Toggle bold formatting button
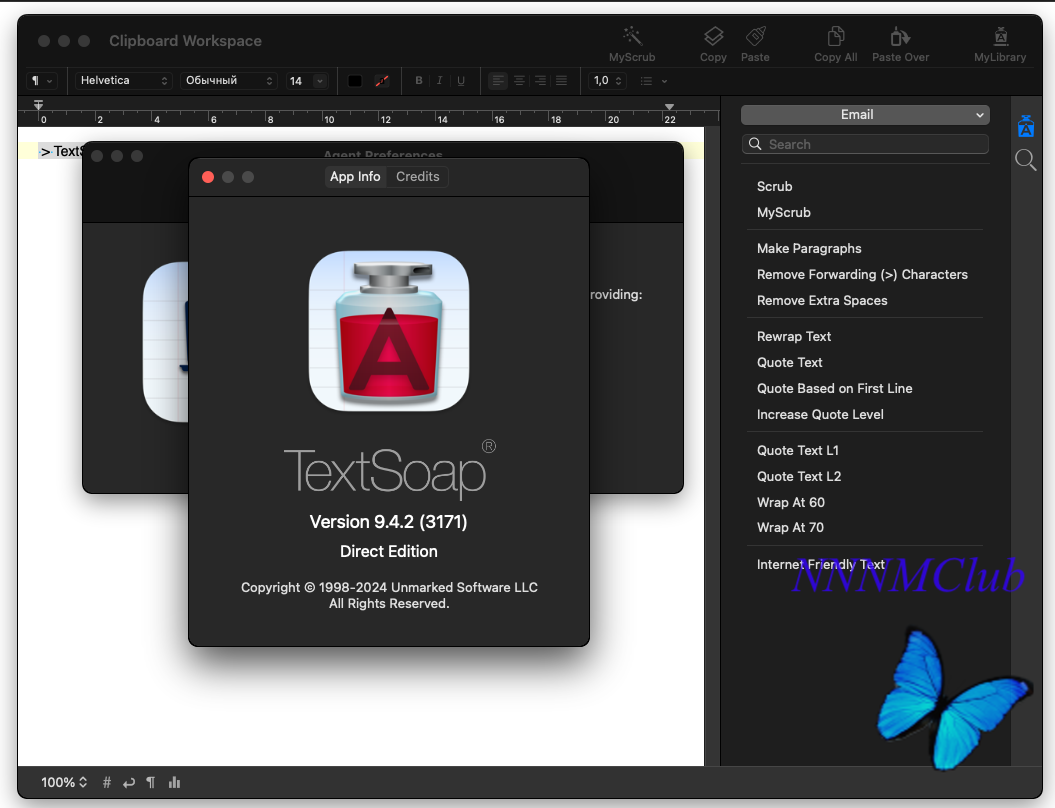 point(419,81)
